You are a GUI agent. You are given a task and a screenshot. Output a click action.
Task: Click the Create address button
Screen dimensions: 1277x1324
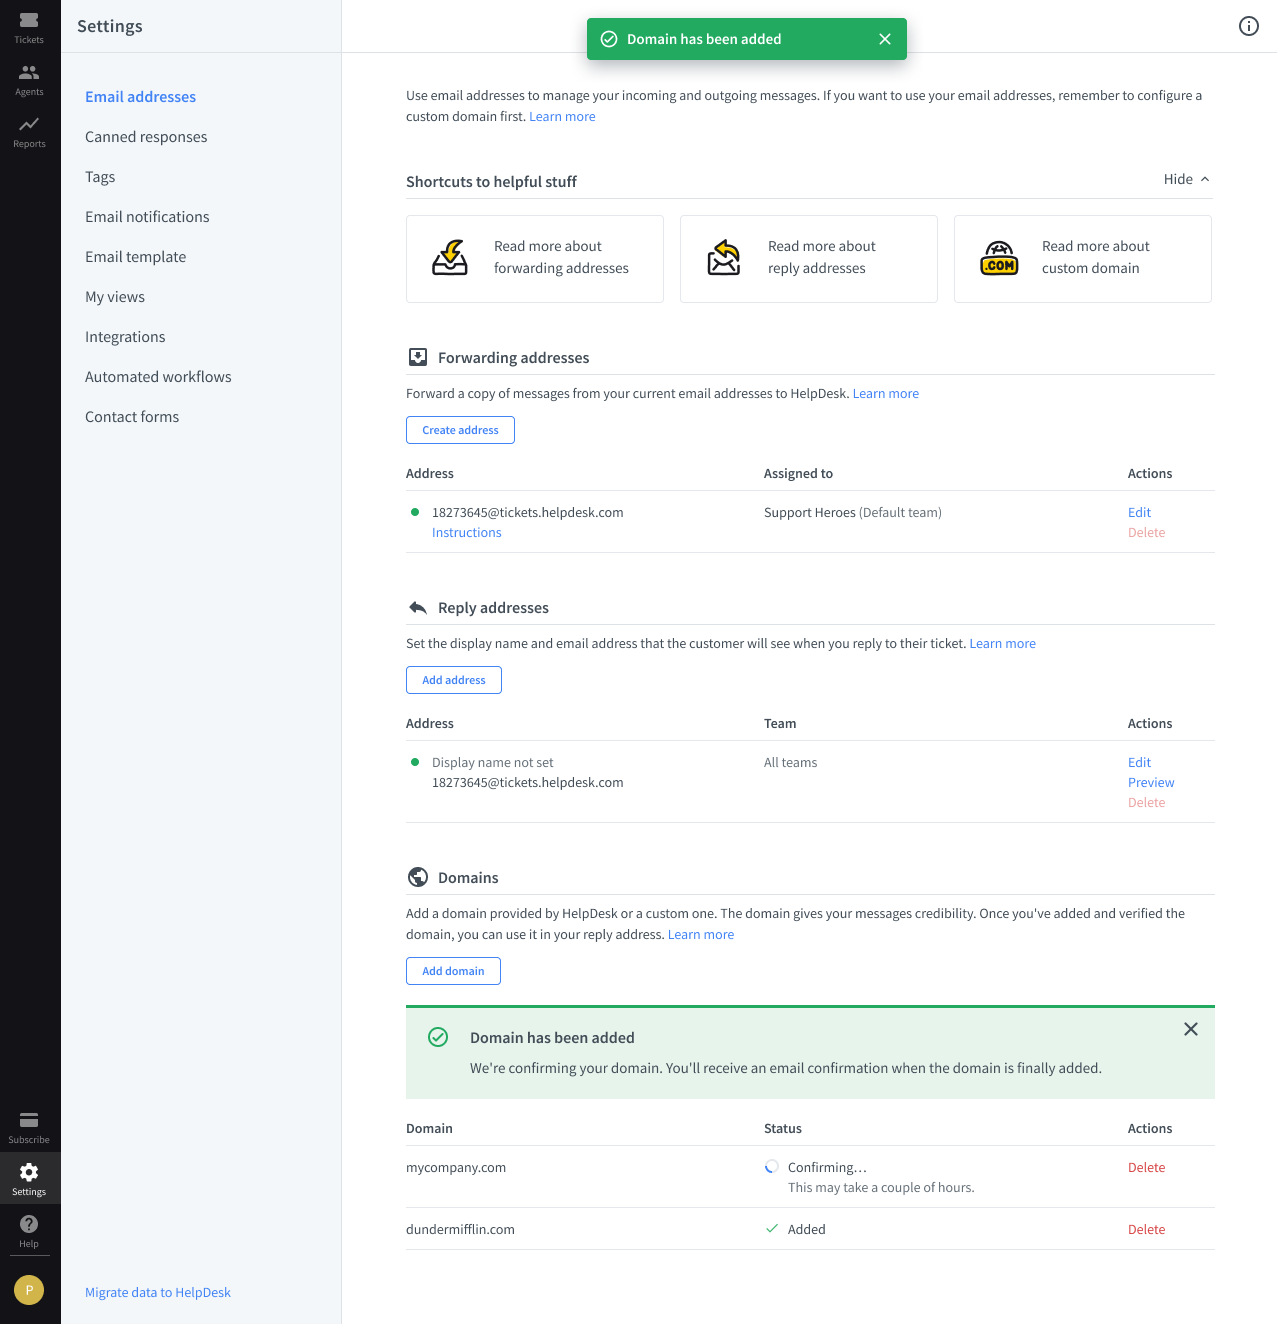coord(460,430)
